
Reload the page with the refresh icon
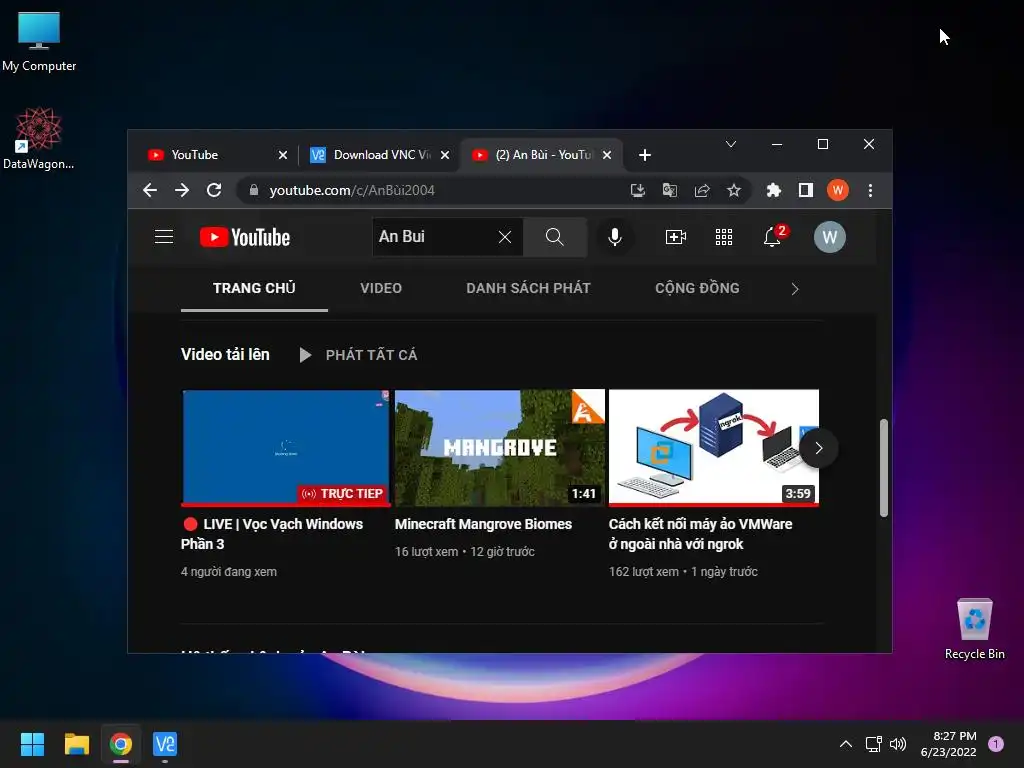[x=214, y=190]
